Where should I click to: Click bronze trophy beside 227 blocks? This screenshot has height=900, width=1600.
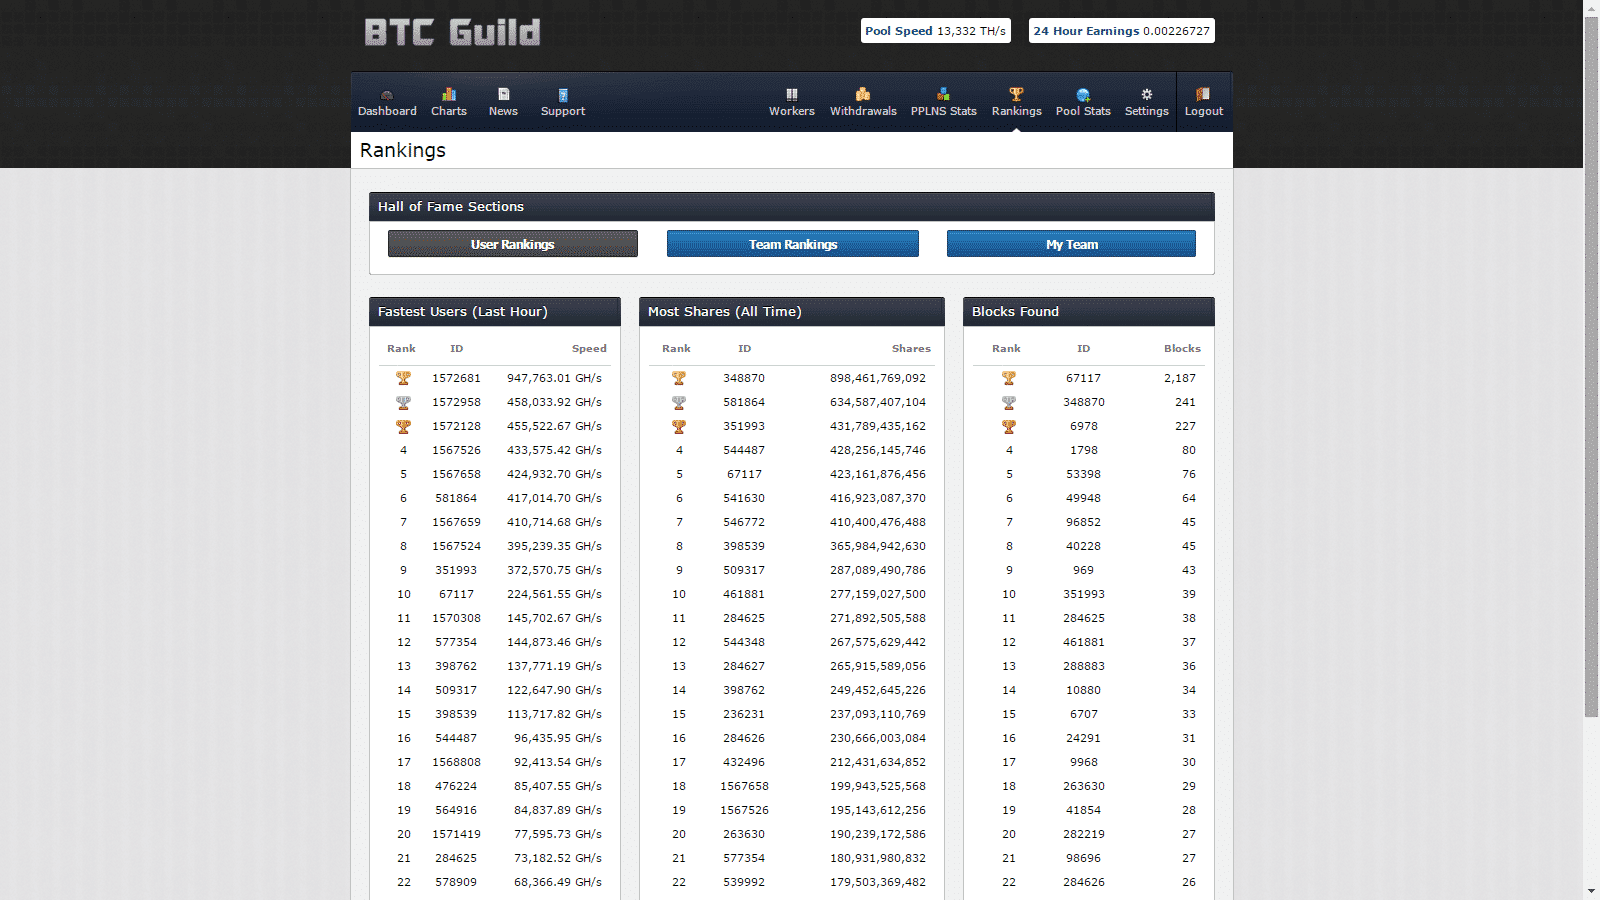tap(1009, 426)
